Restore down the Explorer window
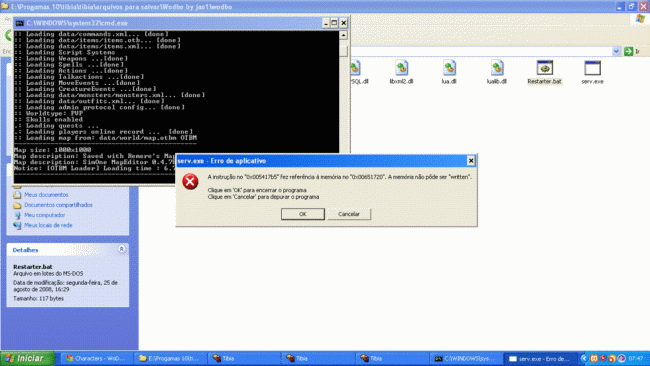 click(631, 6)
